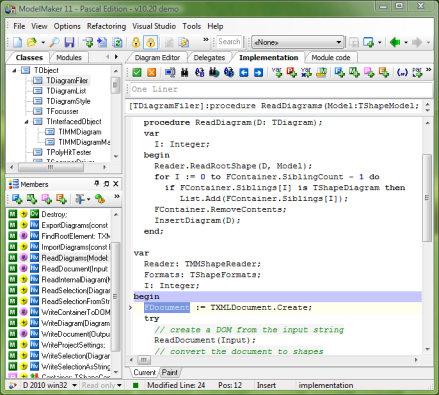Screen dimensions: 439x395
Task: Collapse the TInterfacedObject tree node
Action: (26, 122)
